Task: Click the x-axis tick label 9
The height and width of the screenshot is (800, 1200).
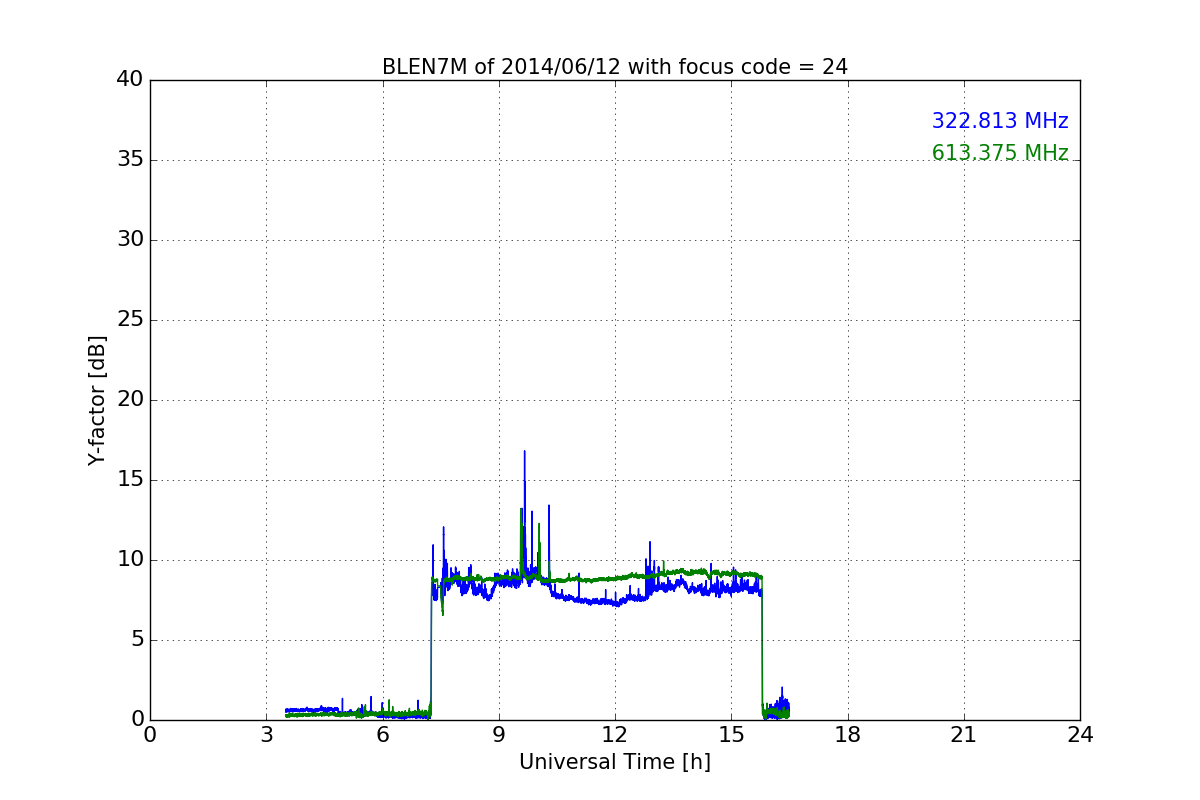Action: [x=499, y=734]
